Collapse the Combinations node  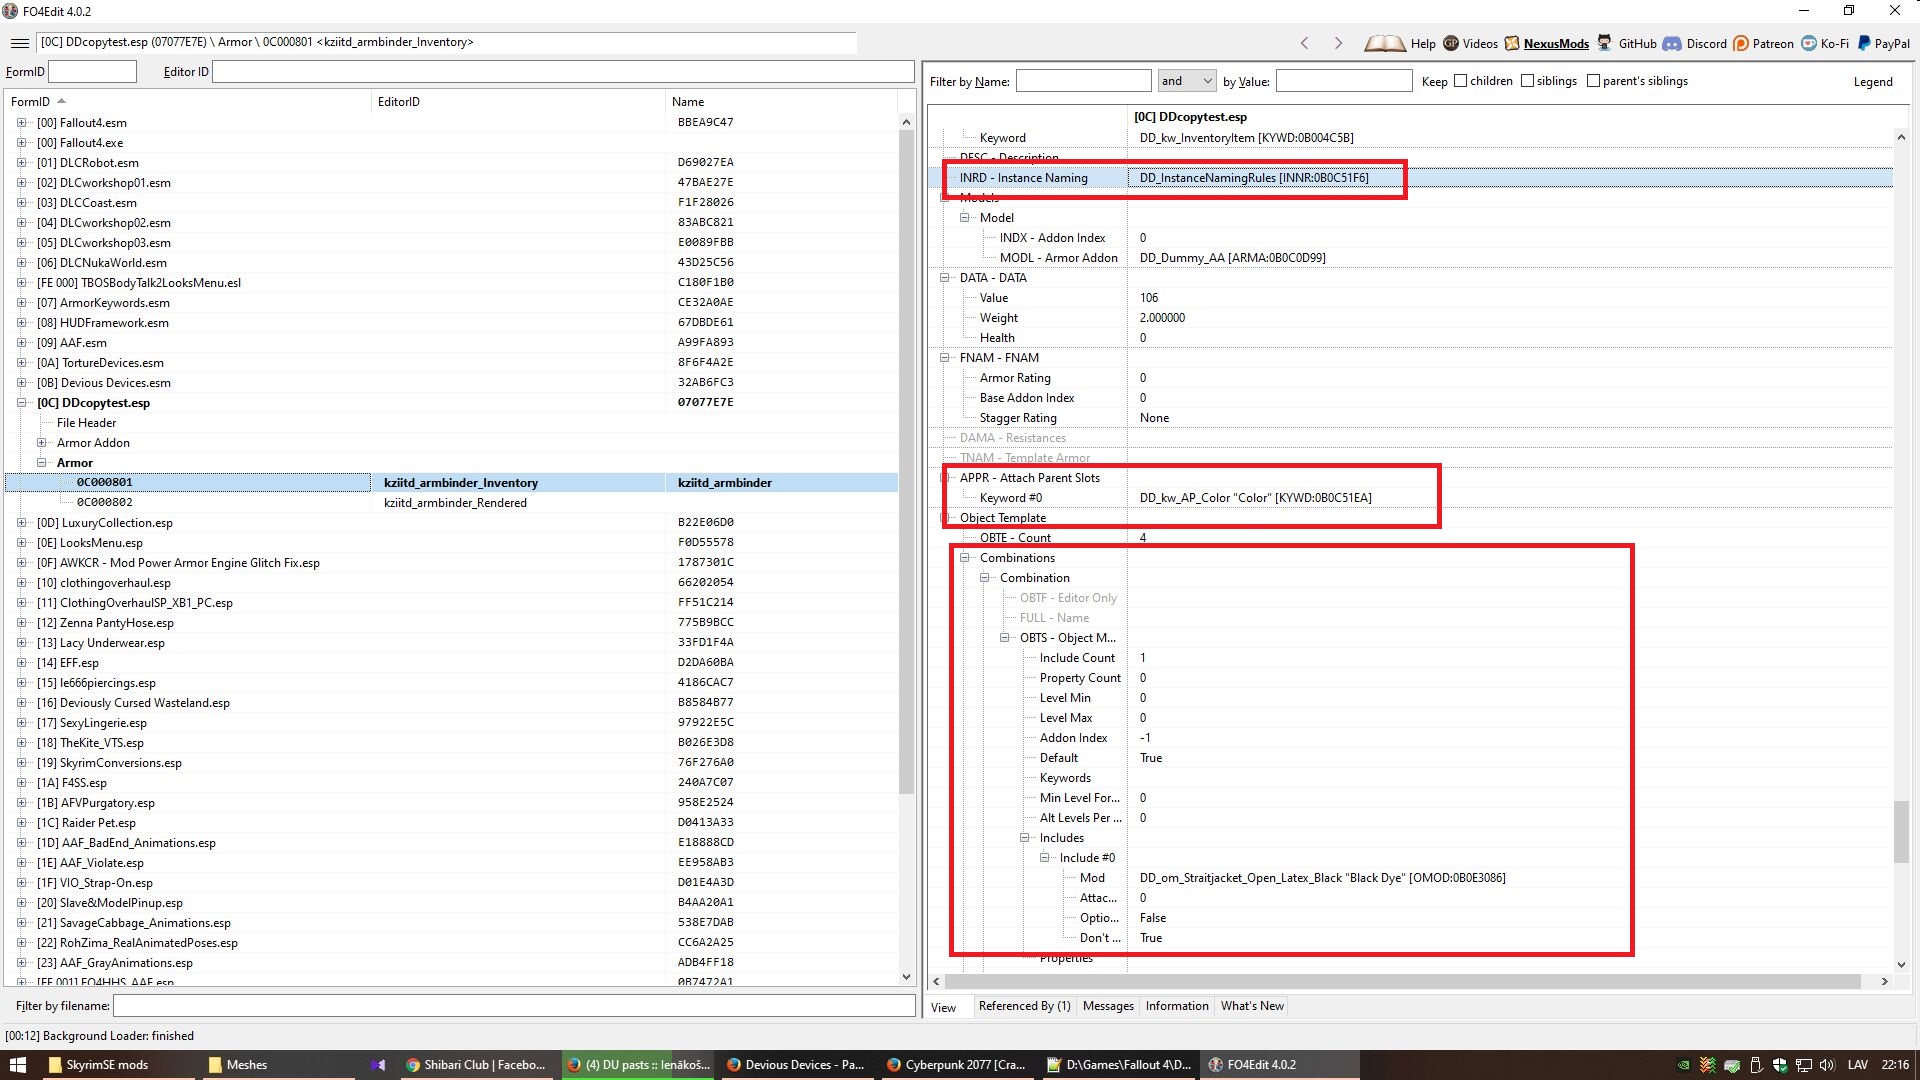[x=964, y=558]
